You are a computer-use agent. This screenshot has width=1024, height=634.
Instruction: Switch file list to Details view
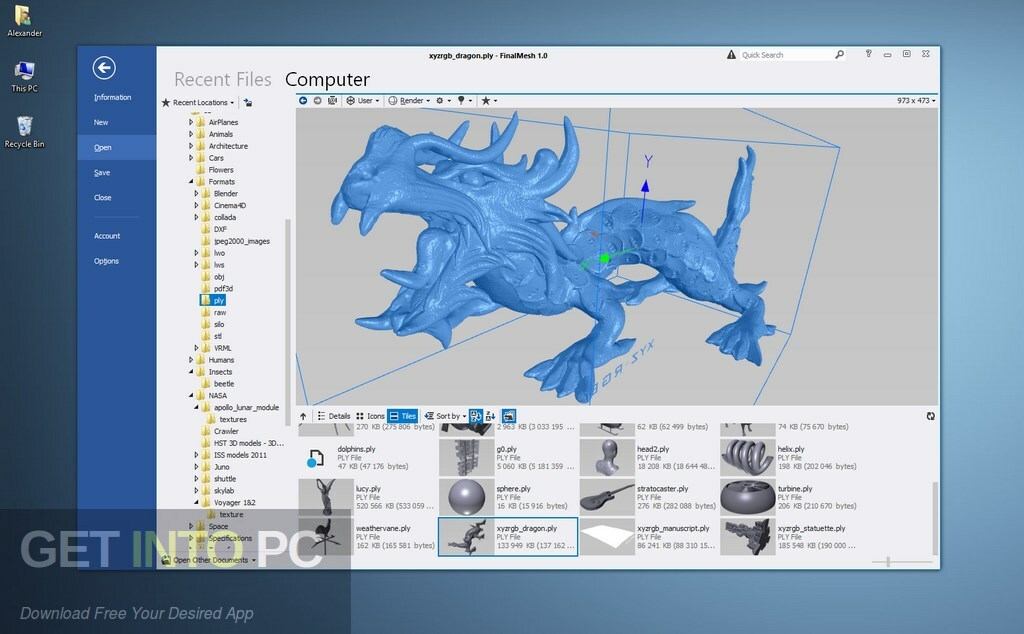coord(334,416)
